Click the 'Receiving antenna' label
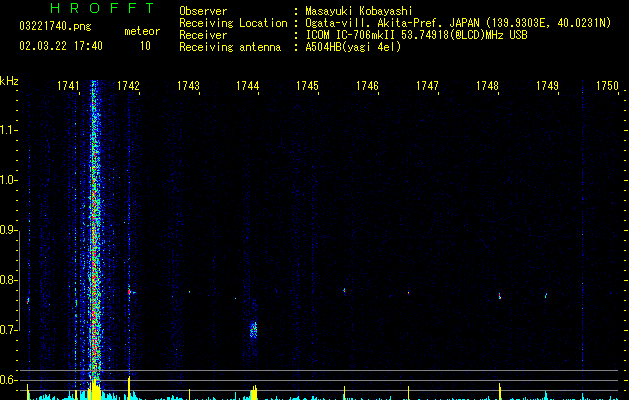 click(230, 47)
